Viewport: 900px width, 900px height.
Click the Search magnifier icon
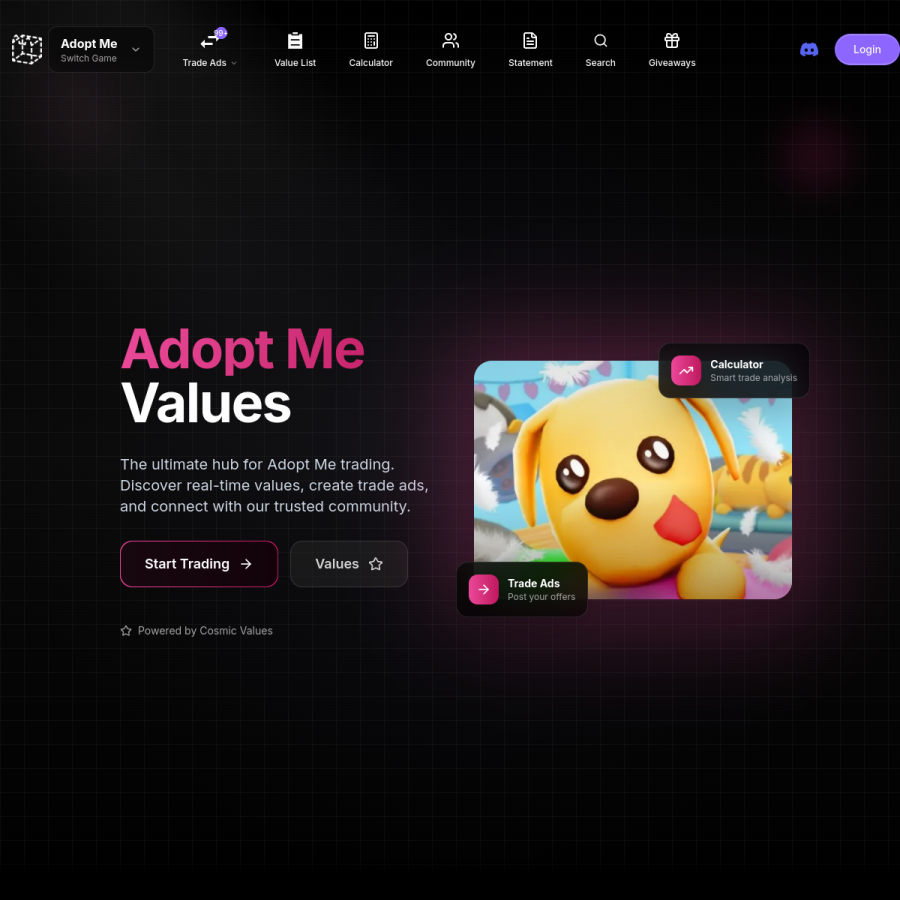pos(600,41)
